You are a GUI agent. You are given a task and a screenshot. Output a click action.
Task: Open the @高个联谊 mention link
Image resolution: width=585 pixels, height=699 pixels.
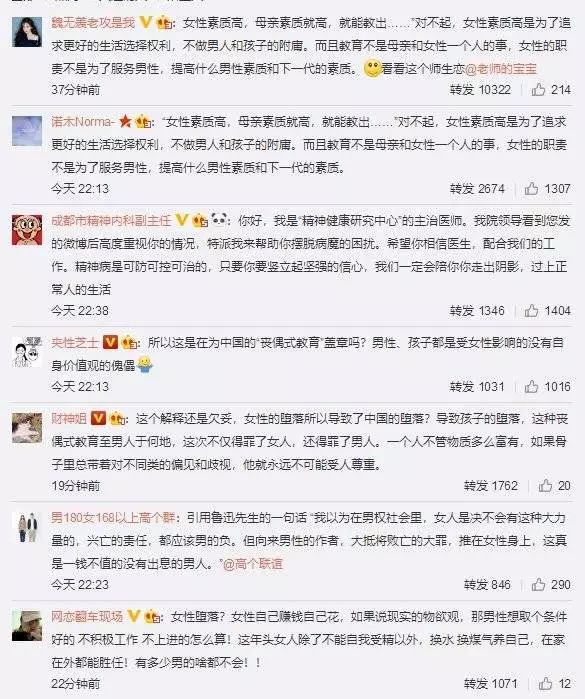(x=253, y=564)
